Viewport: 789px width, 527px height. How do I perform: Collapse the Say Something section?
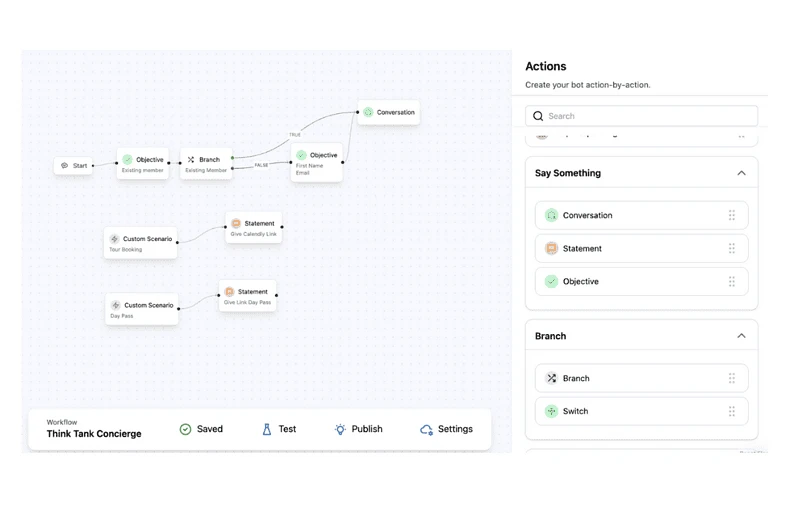coord(741,173)
